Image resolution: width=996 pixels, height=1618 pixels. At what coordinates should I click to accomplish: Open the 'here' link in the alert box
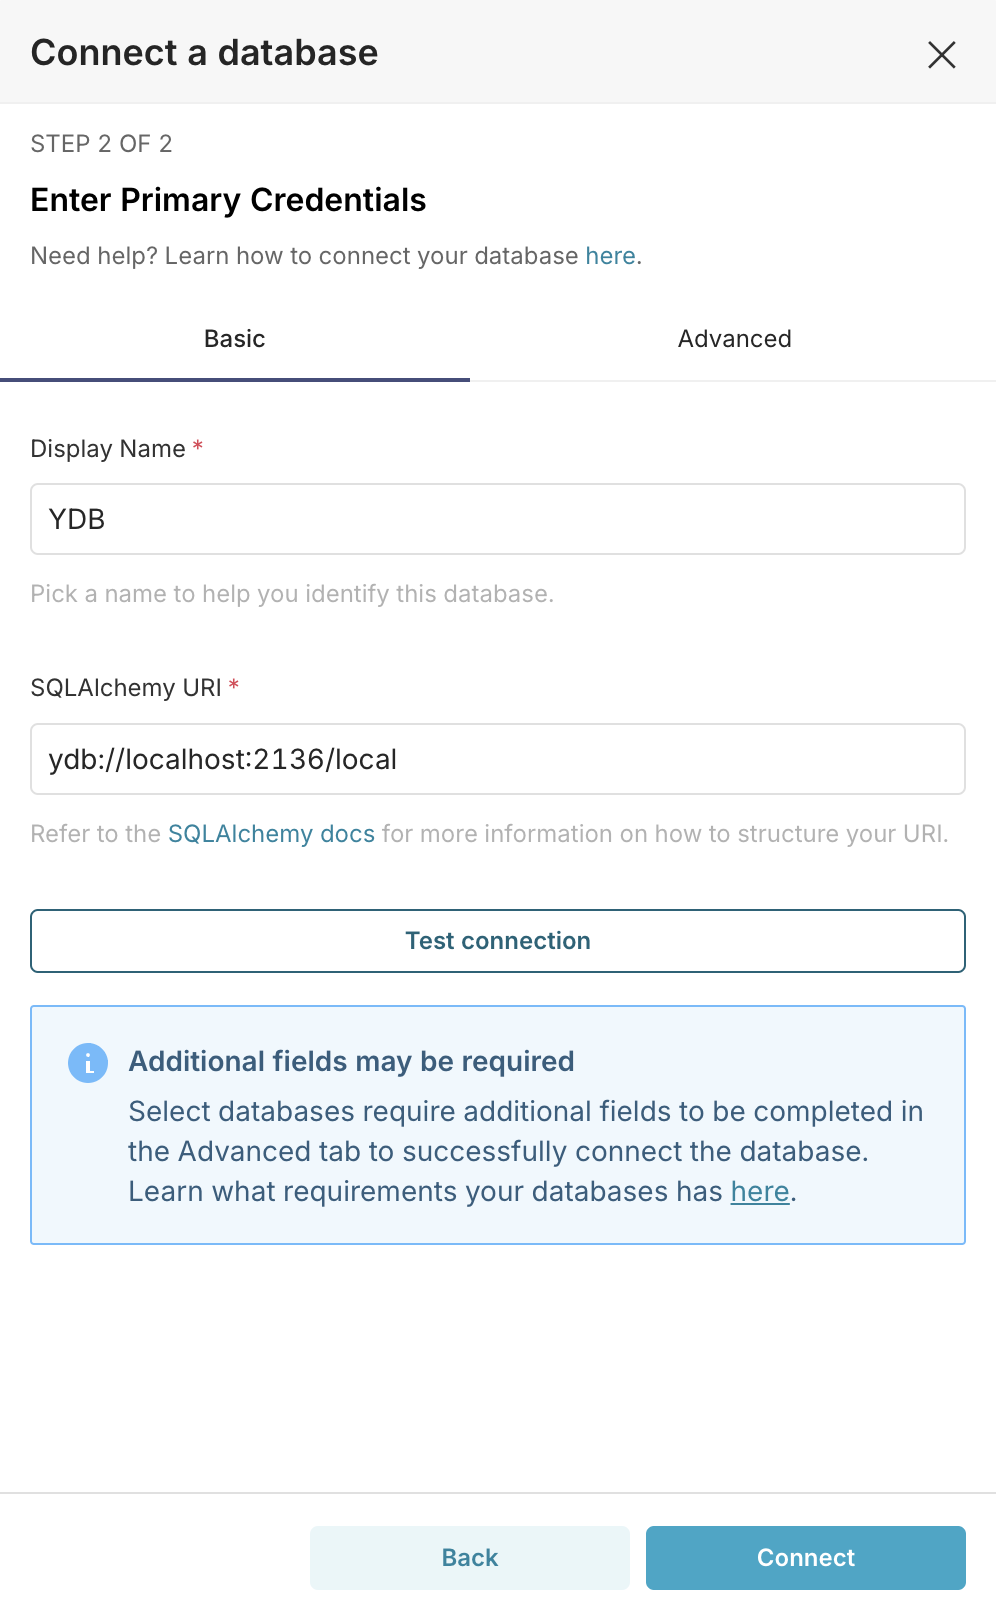(x=760, y=1192)
